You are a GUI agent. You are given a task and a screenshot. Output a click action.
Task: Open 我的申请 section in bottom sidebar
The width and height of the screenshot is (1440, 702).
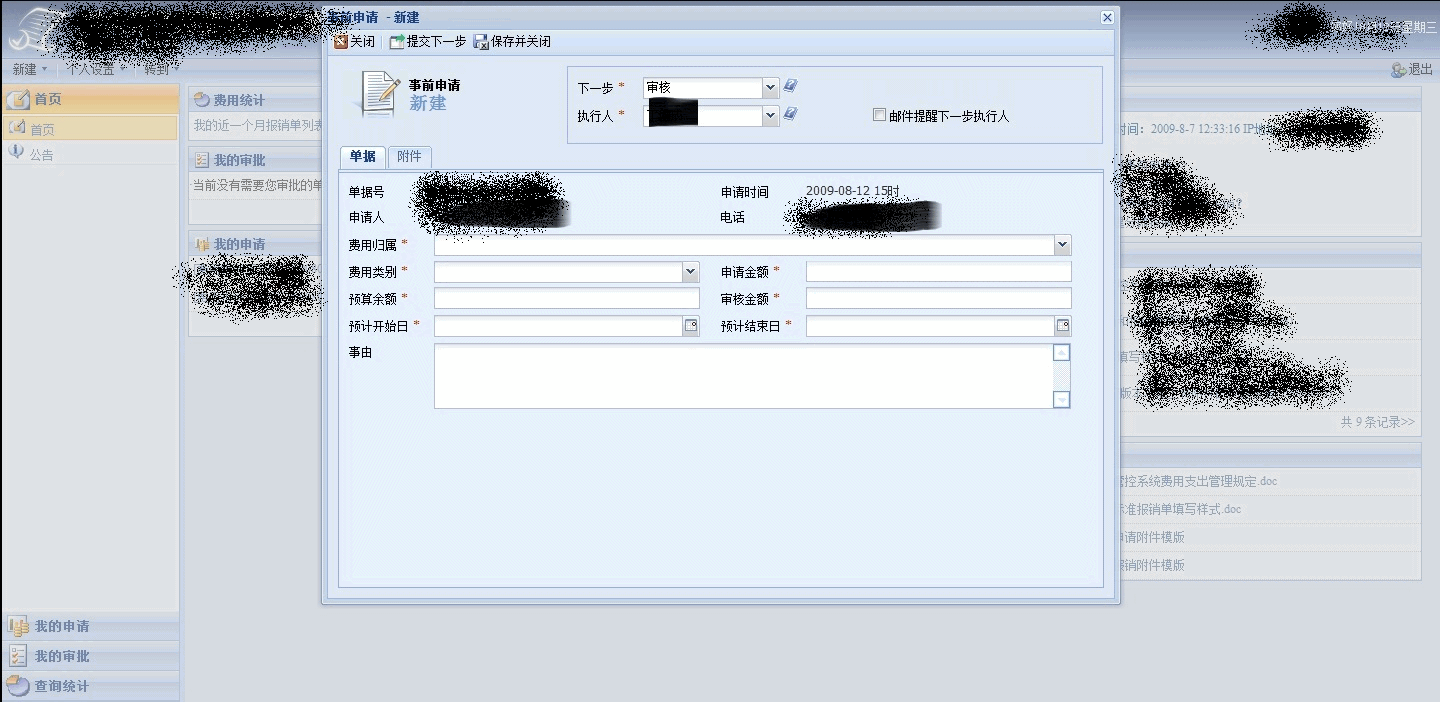pos(90,627)
